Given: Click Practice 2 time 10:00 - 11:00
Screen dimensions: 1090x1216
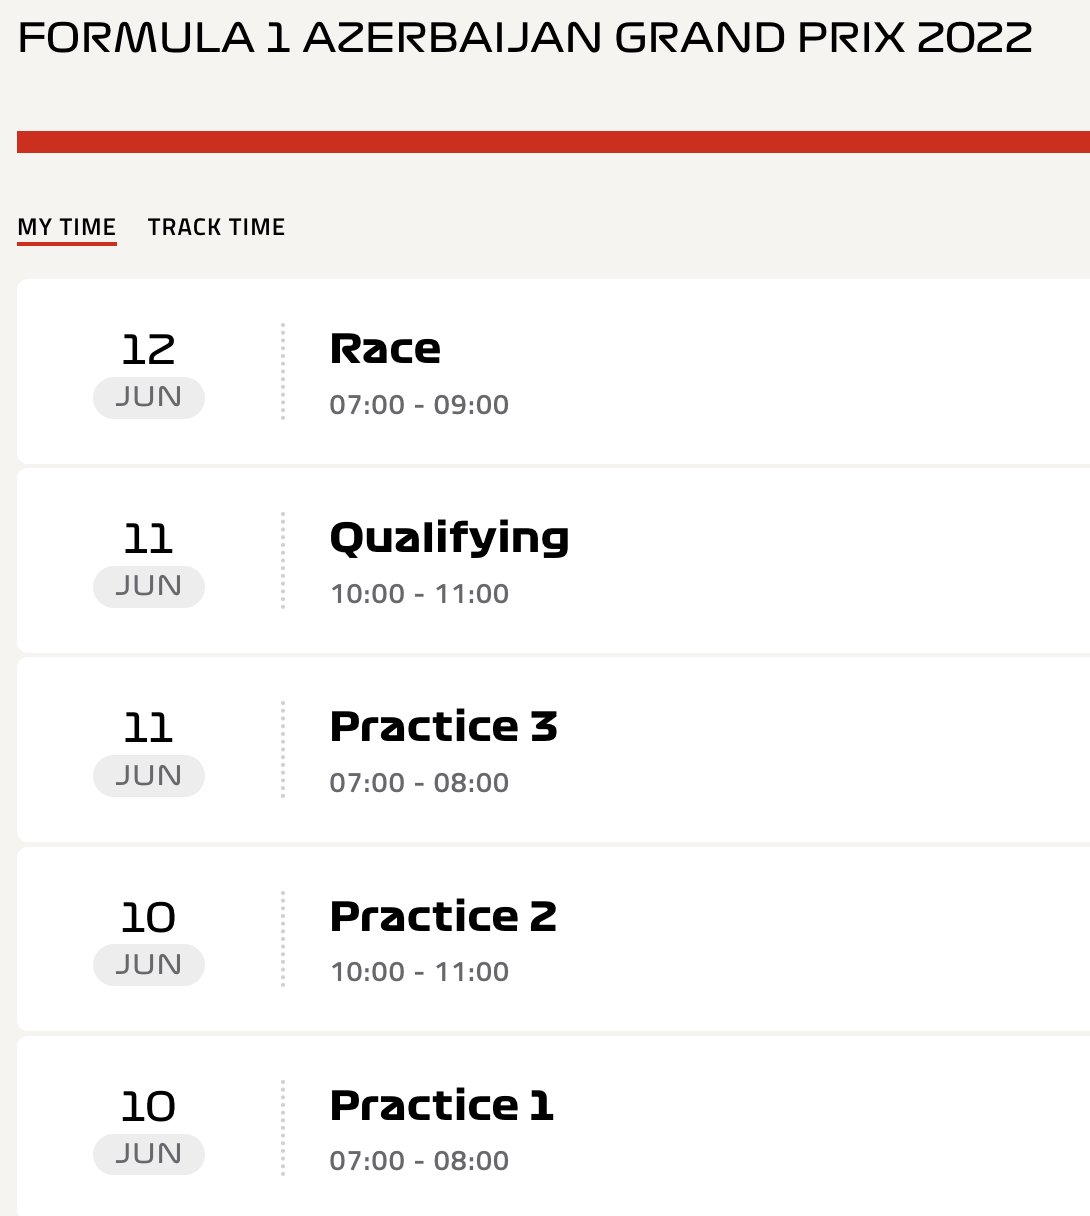Looking at the screenshot, I should coord(419,972).
